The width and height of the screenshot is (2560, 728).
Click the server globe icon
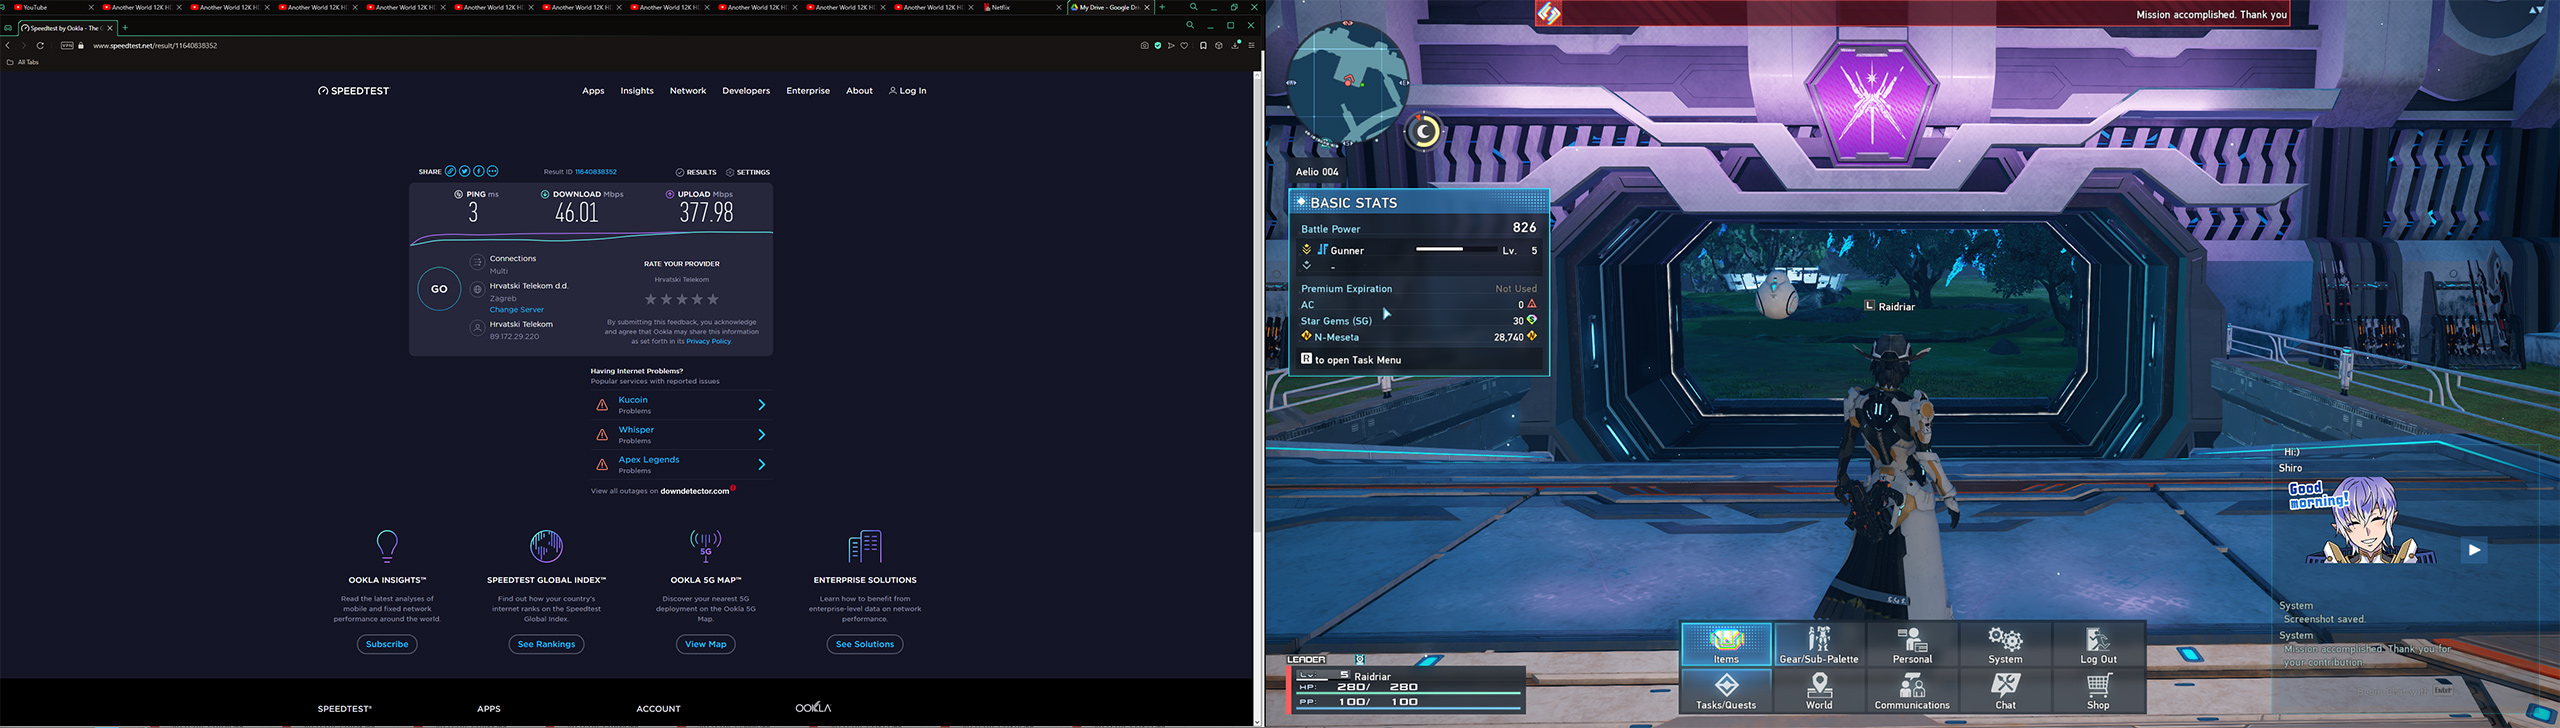[x=477, y=290]
